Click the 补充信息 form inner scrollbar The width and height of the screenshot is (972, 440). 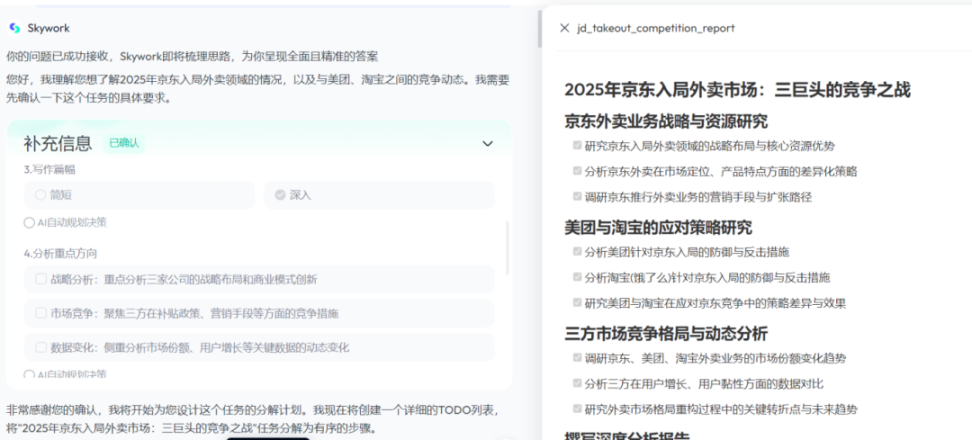[508, 248]
